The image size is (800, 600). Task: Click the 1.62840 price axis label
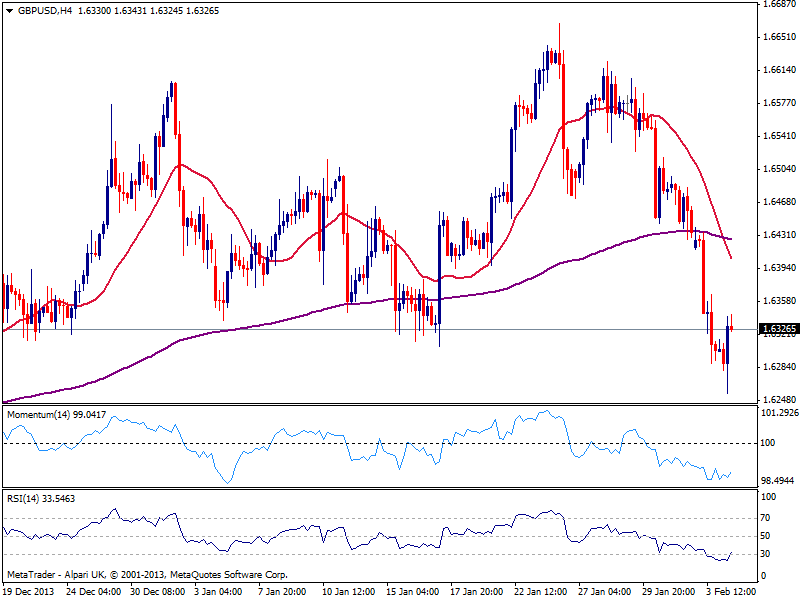[x=779, y=367]
